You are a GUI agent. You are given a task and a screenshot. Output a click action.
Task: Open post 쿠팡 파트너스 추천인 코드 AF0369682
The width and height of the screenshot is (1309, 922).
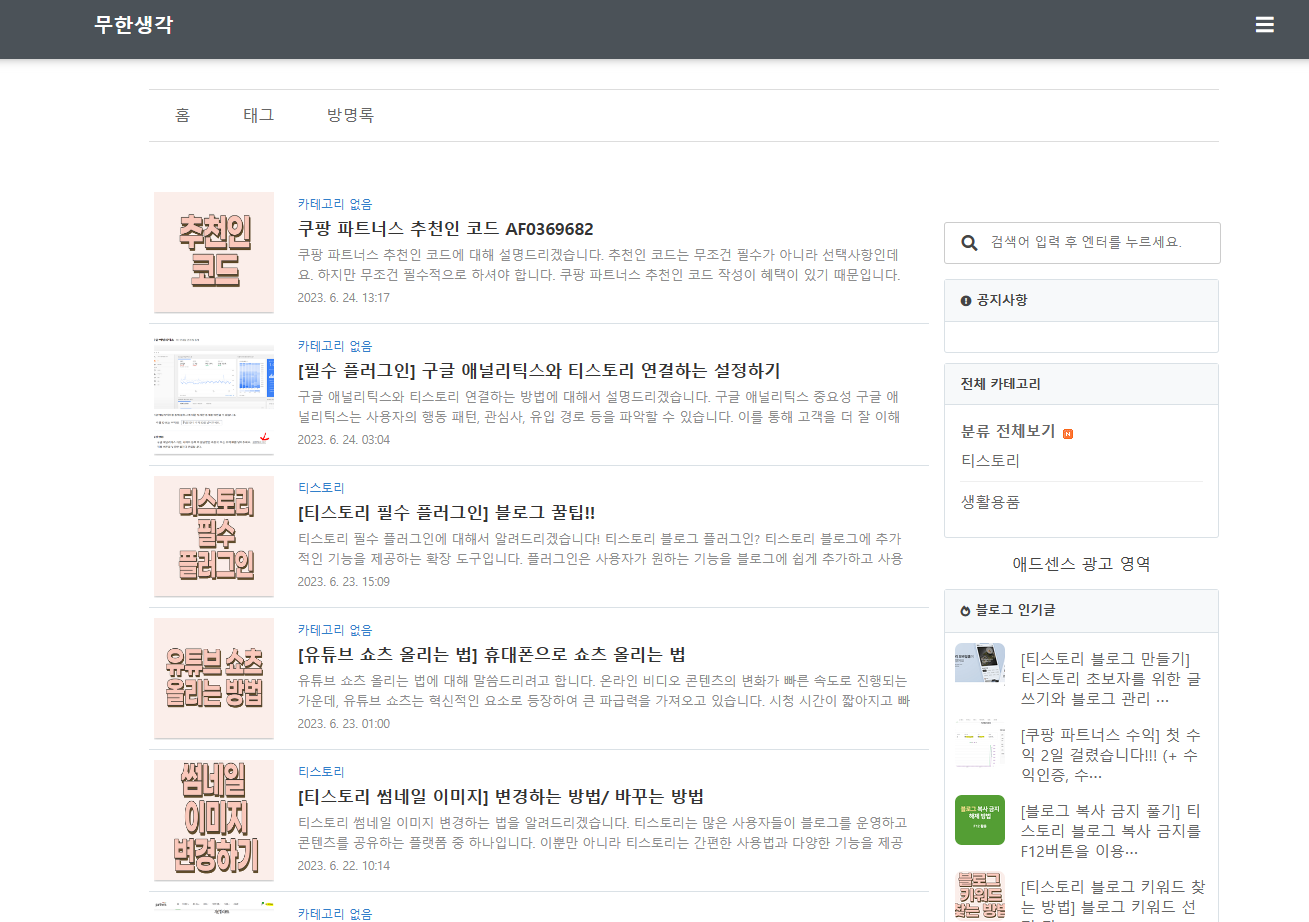click(x=445, y=228)
